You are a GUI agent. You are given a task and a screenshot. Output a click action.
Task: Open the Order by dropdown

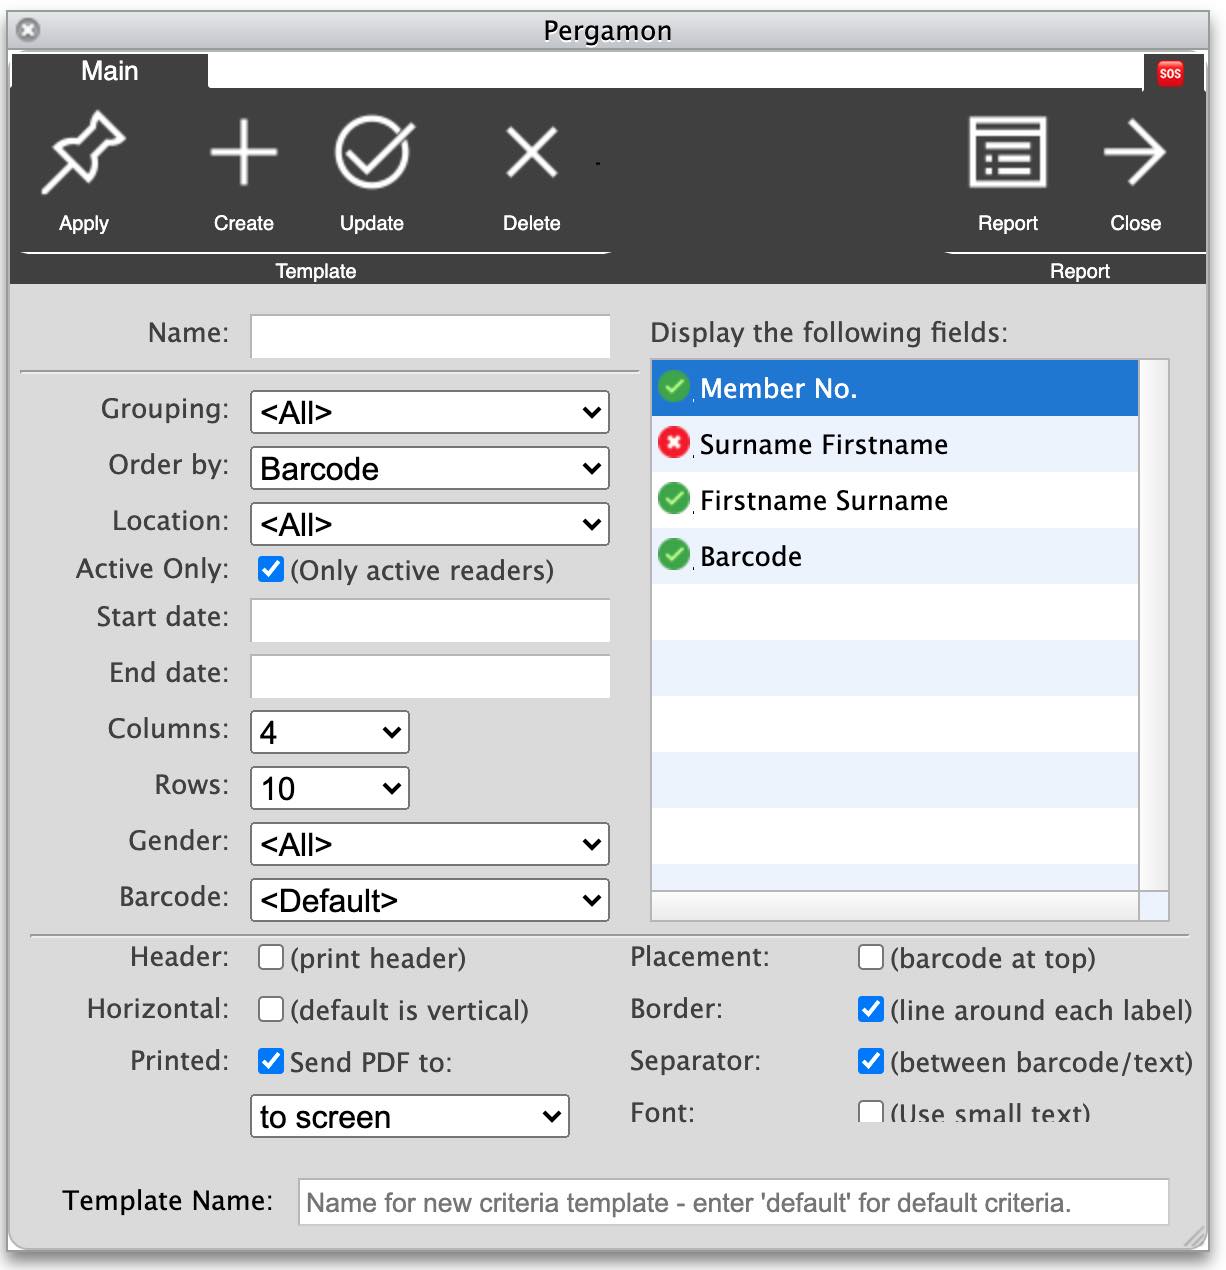pos(430,468)
